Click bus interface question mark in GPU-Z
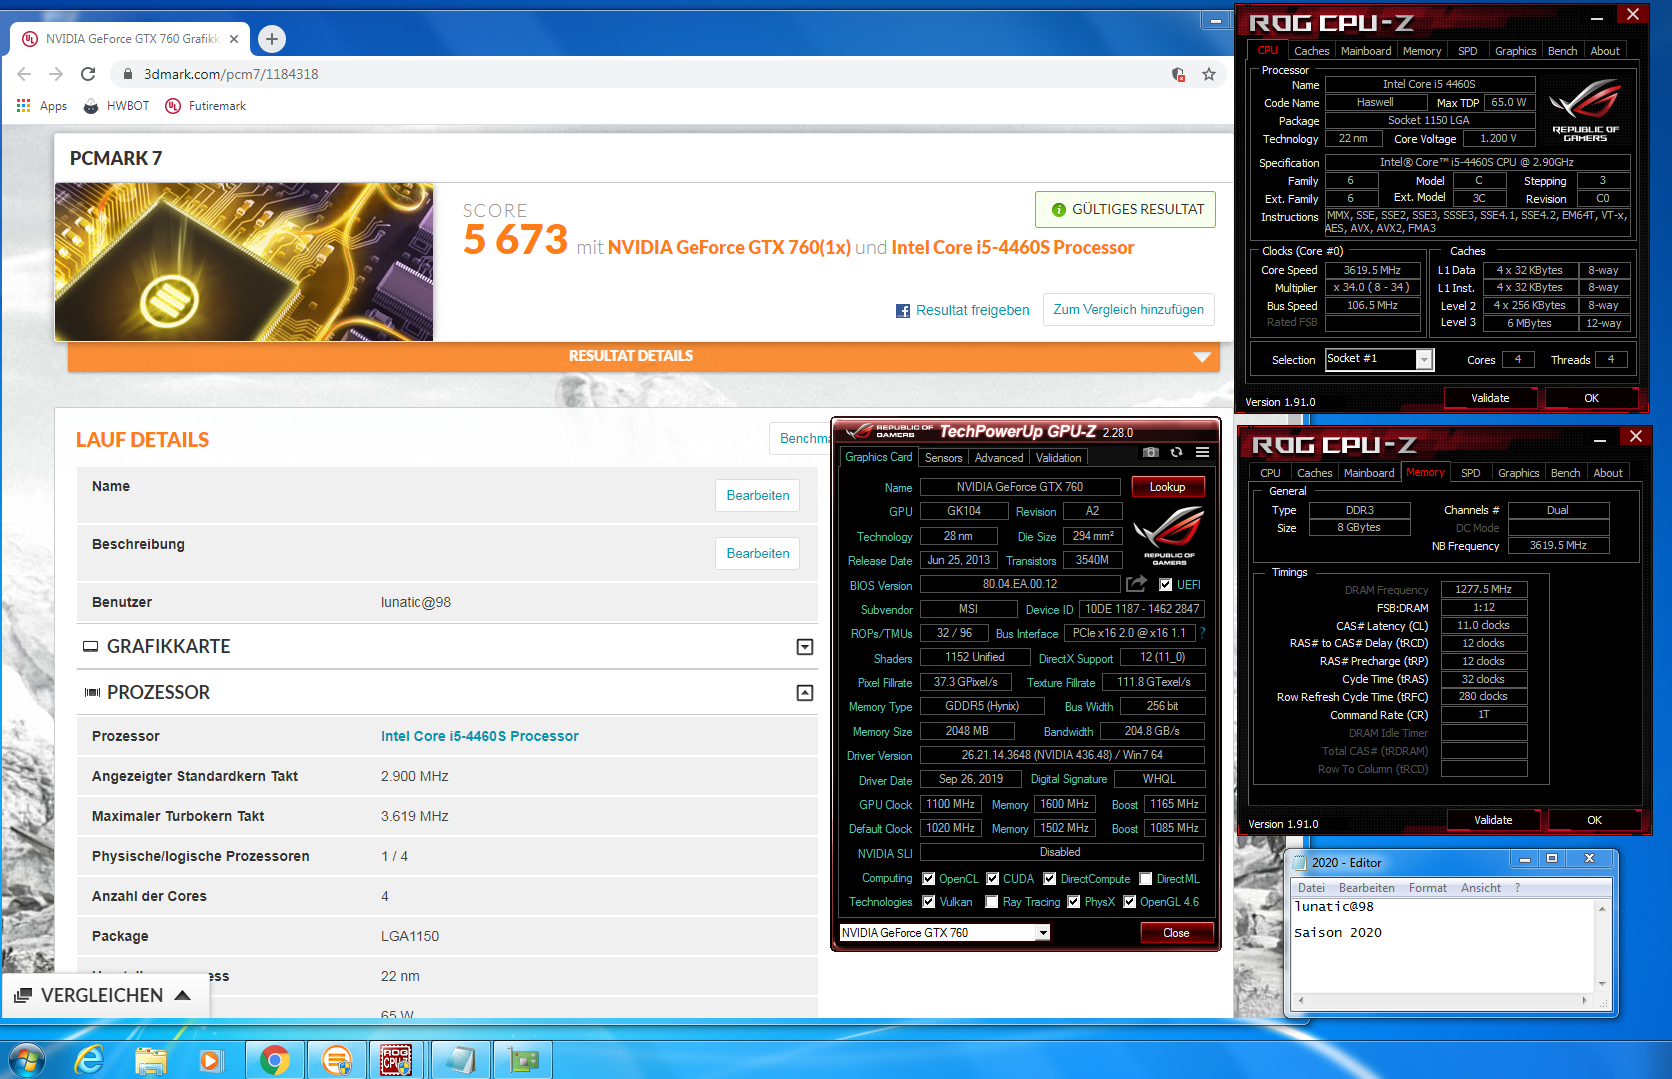 click(1203, 633)
